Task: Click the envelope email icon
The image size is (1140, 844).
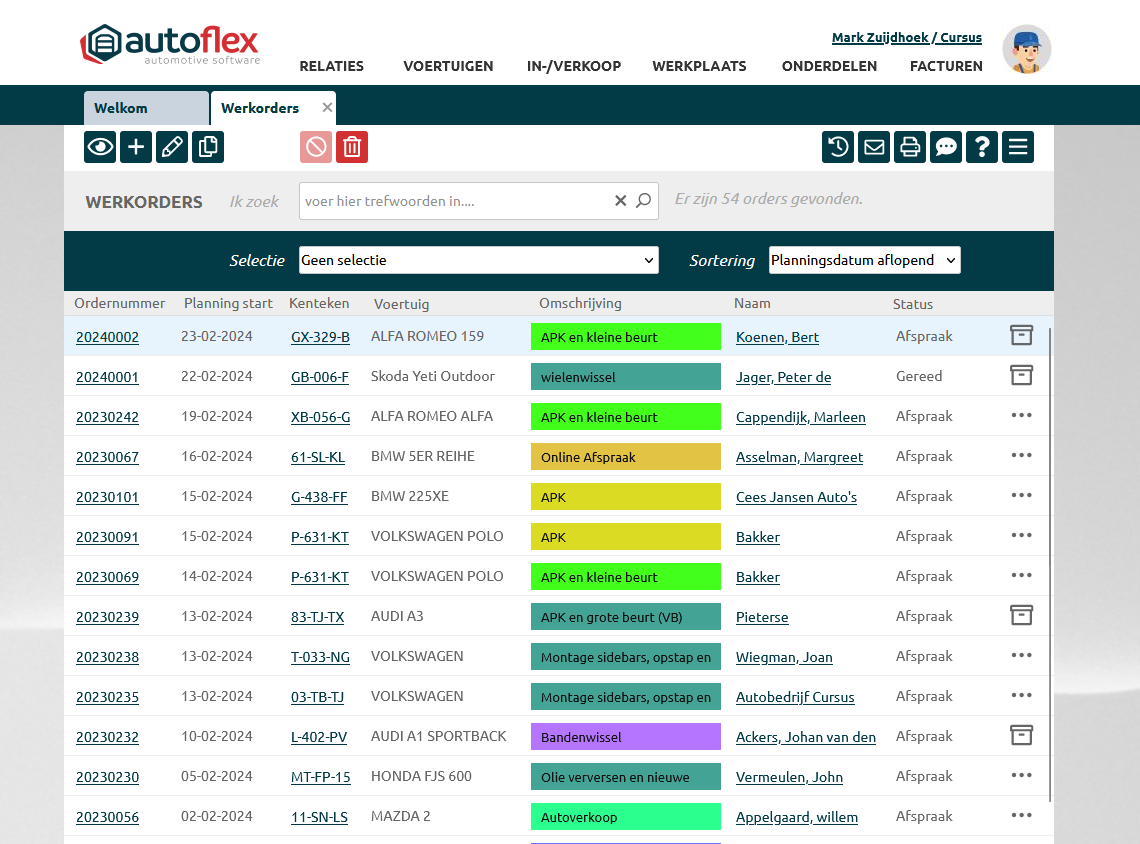Action: [x=874, y=147]
